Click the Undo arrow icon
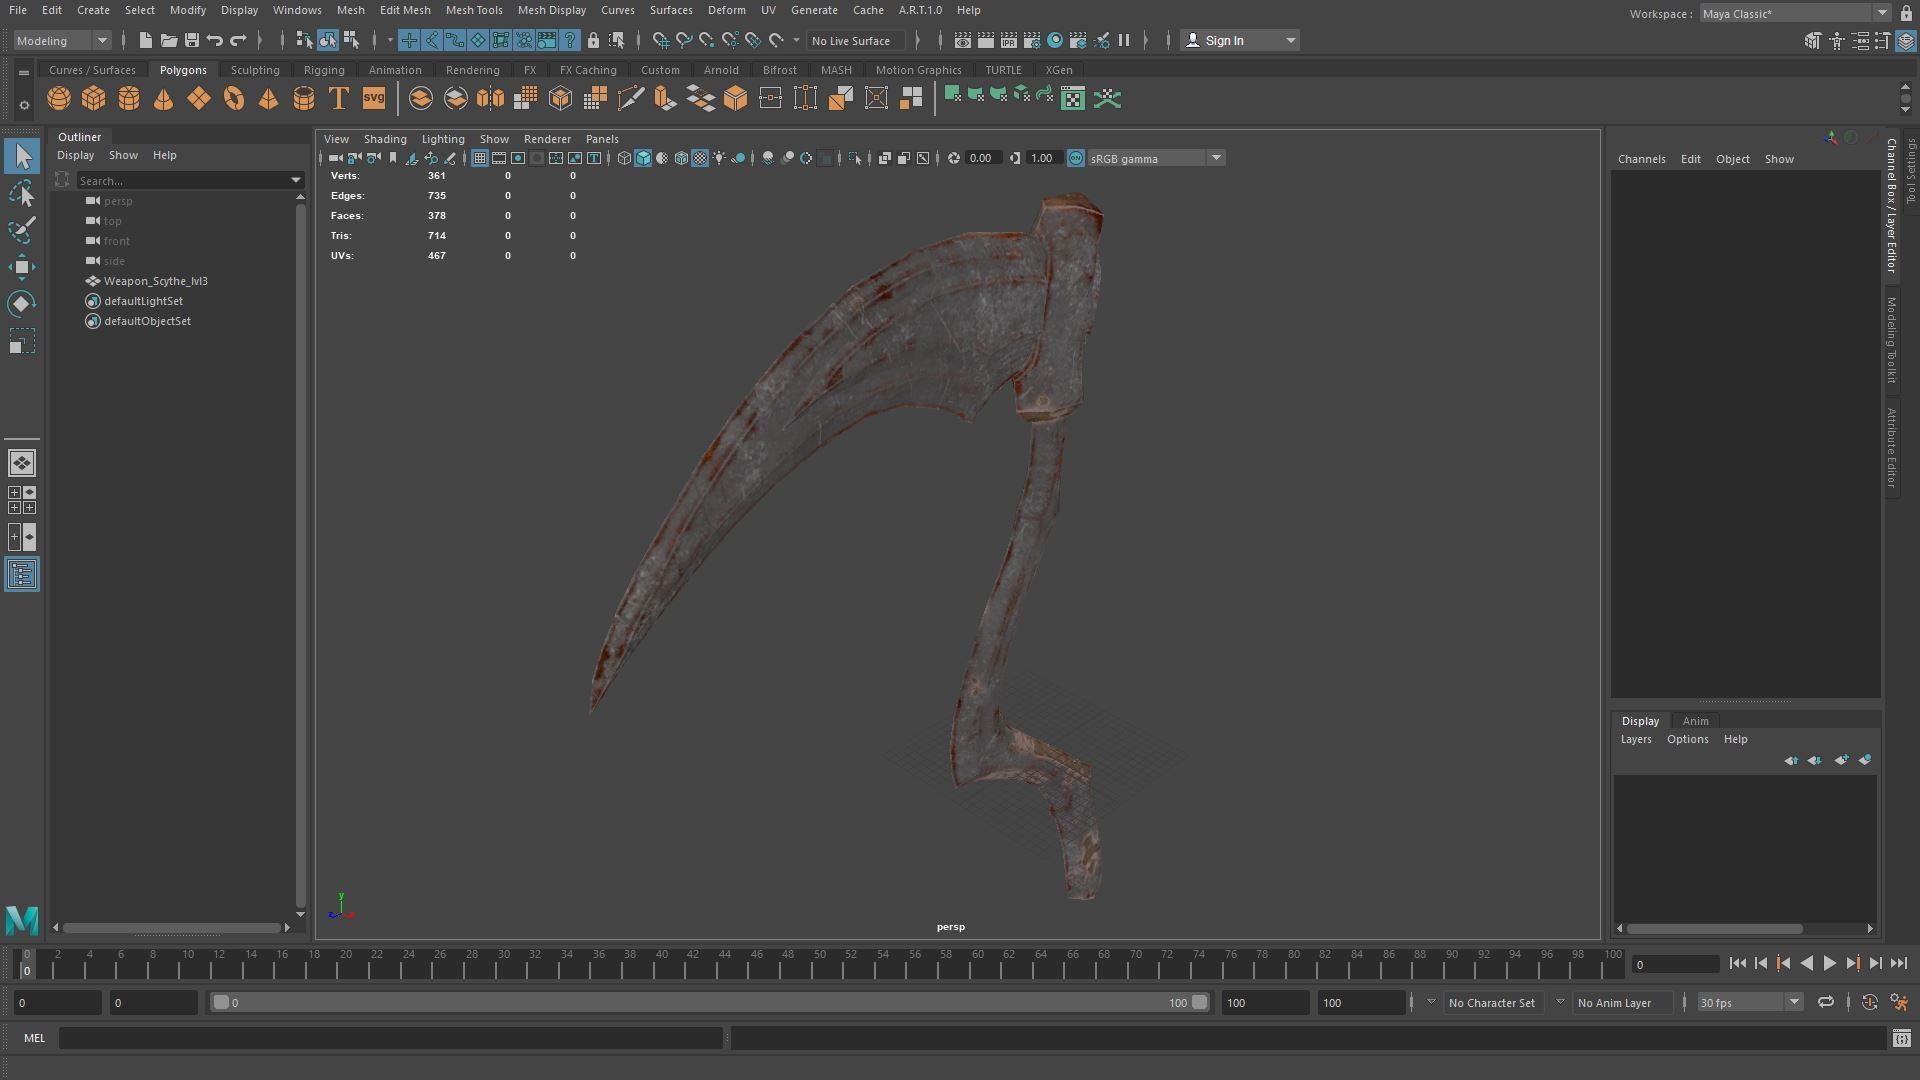Screen dimensions: 1920x1080 [215, 40]
